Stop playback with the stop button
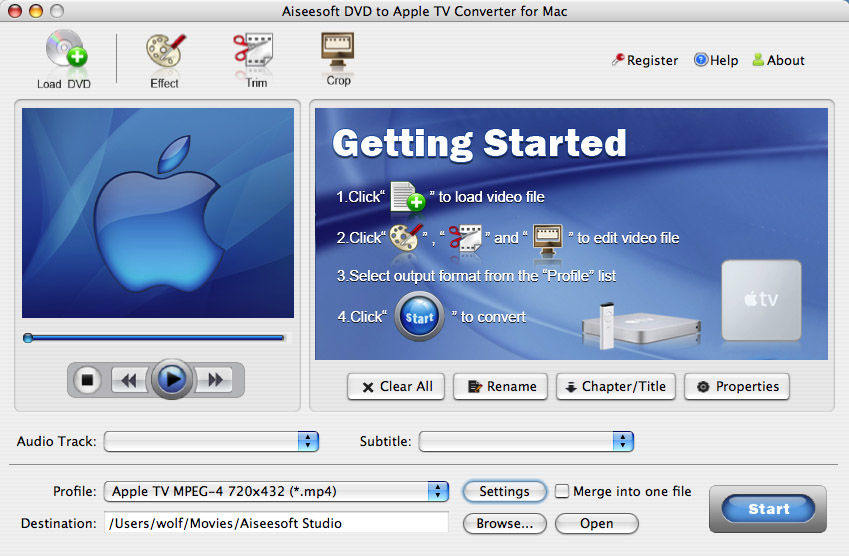Screen dimensions: 849x556 (x=87, y=380)
